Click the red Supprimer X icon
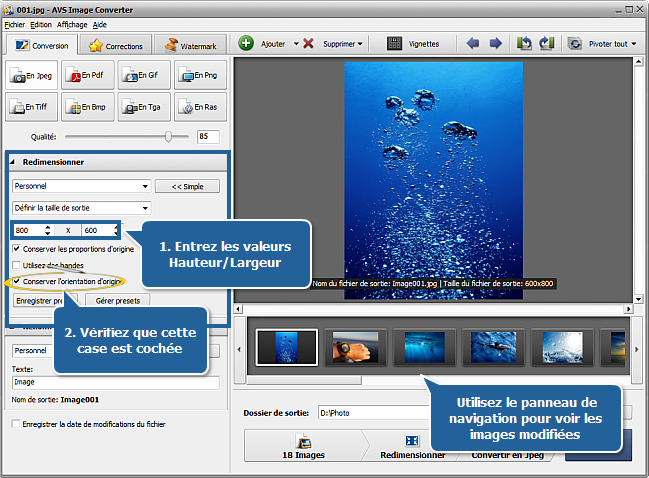Image resolution: width=649 pixels, height=478 pixels. coord(309,44)
